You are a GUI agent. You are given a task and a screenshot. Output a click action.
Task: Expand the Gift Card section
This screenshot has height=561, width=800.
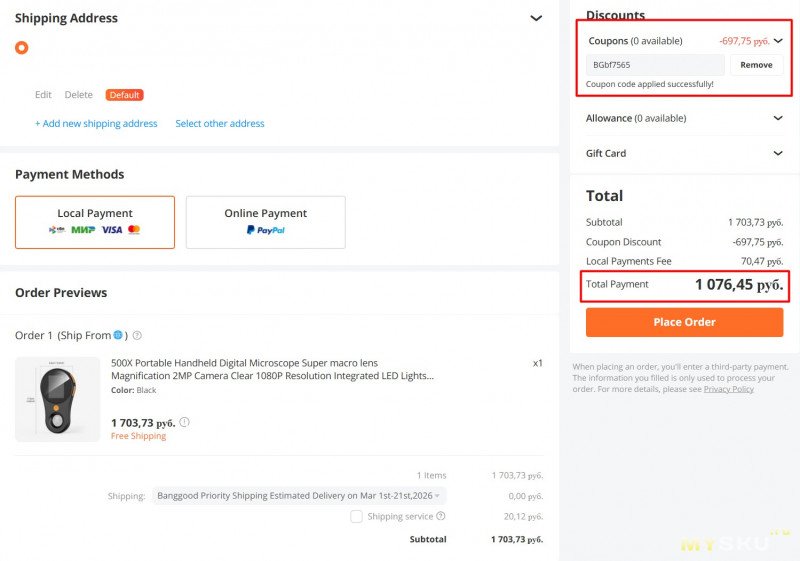point(778,153)
